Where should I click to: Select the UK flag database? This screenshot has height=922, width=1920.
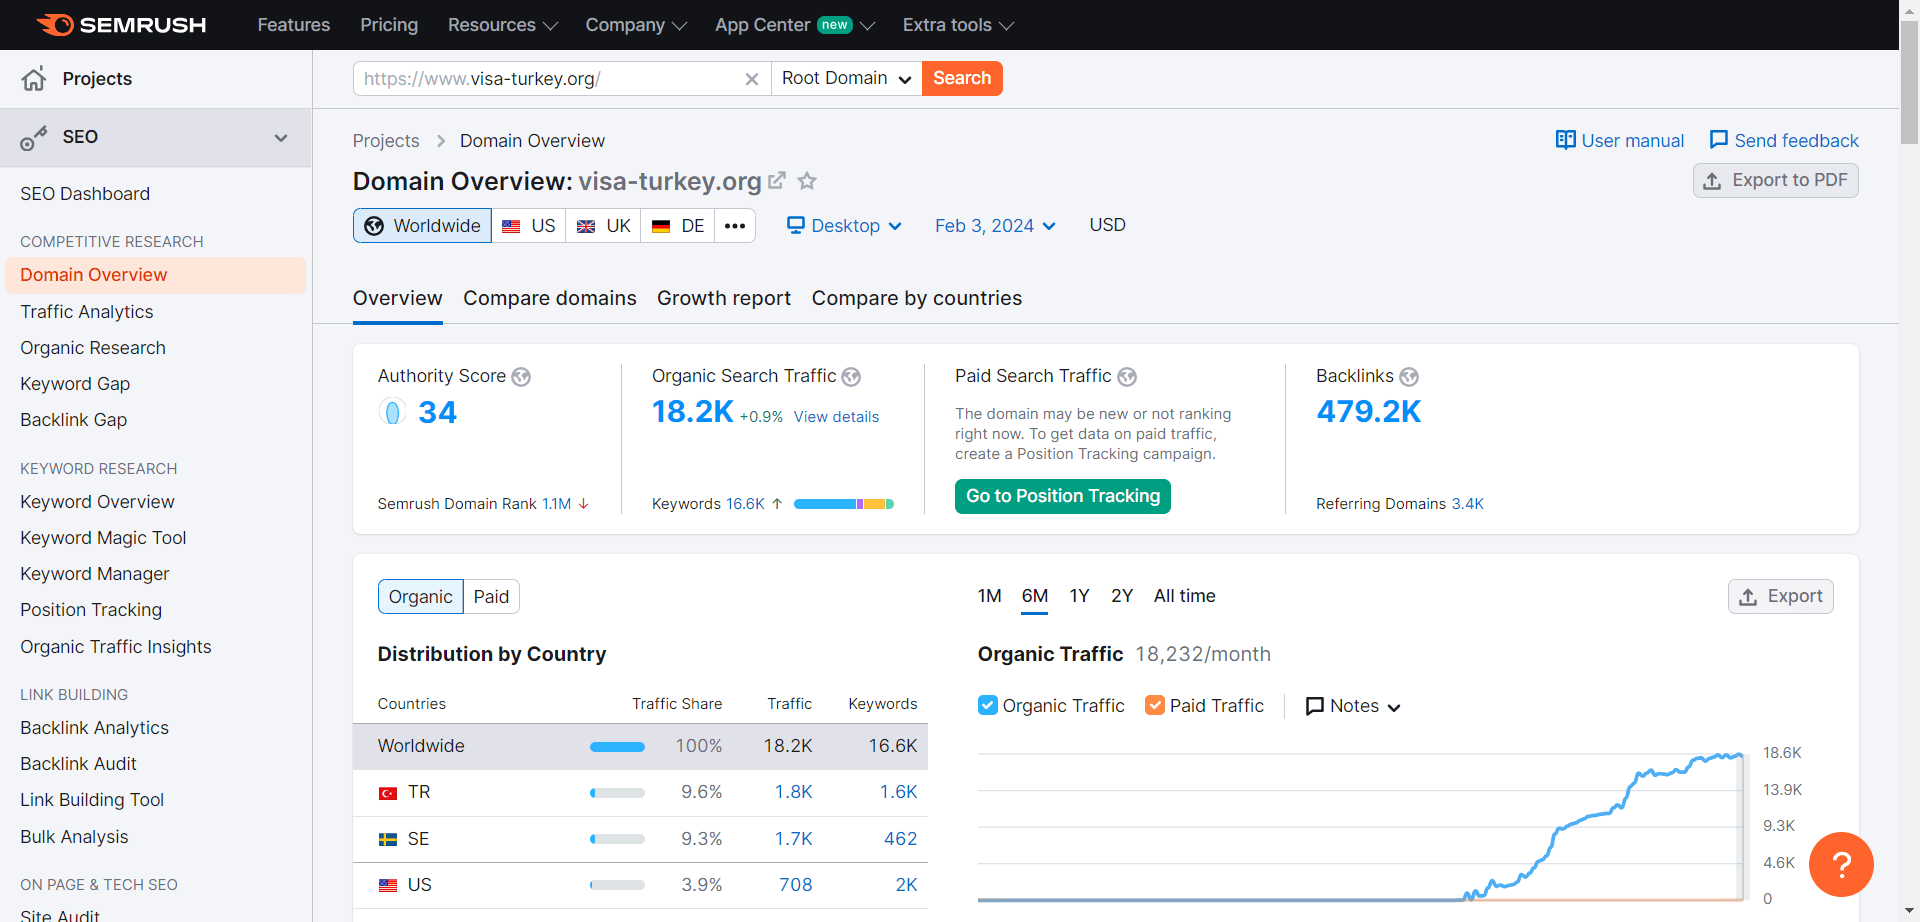coord(603,226)
